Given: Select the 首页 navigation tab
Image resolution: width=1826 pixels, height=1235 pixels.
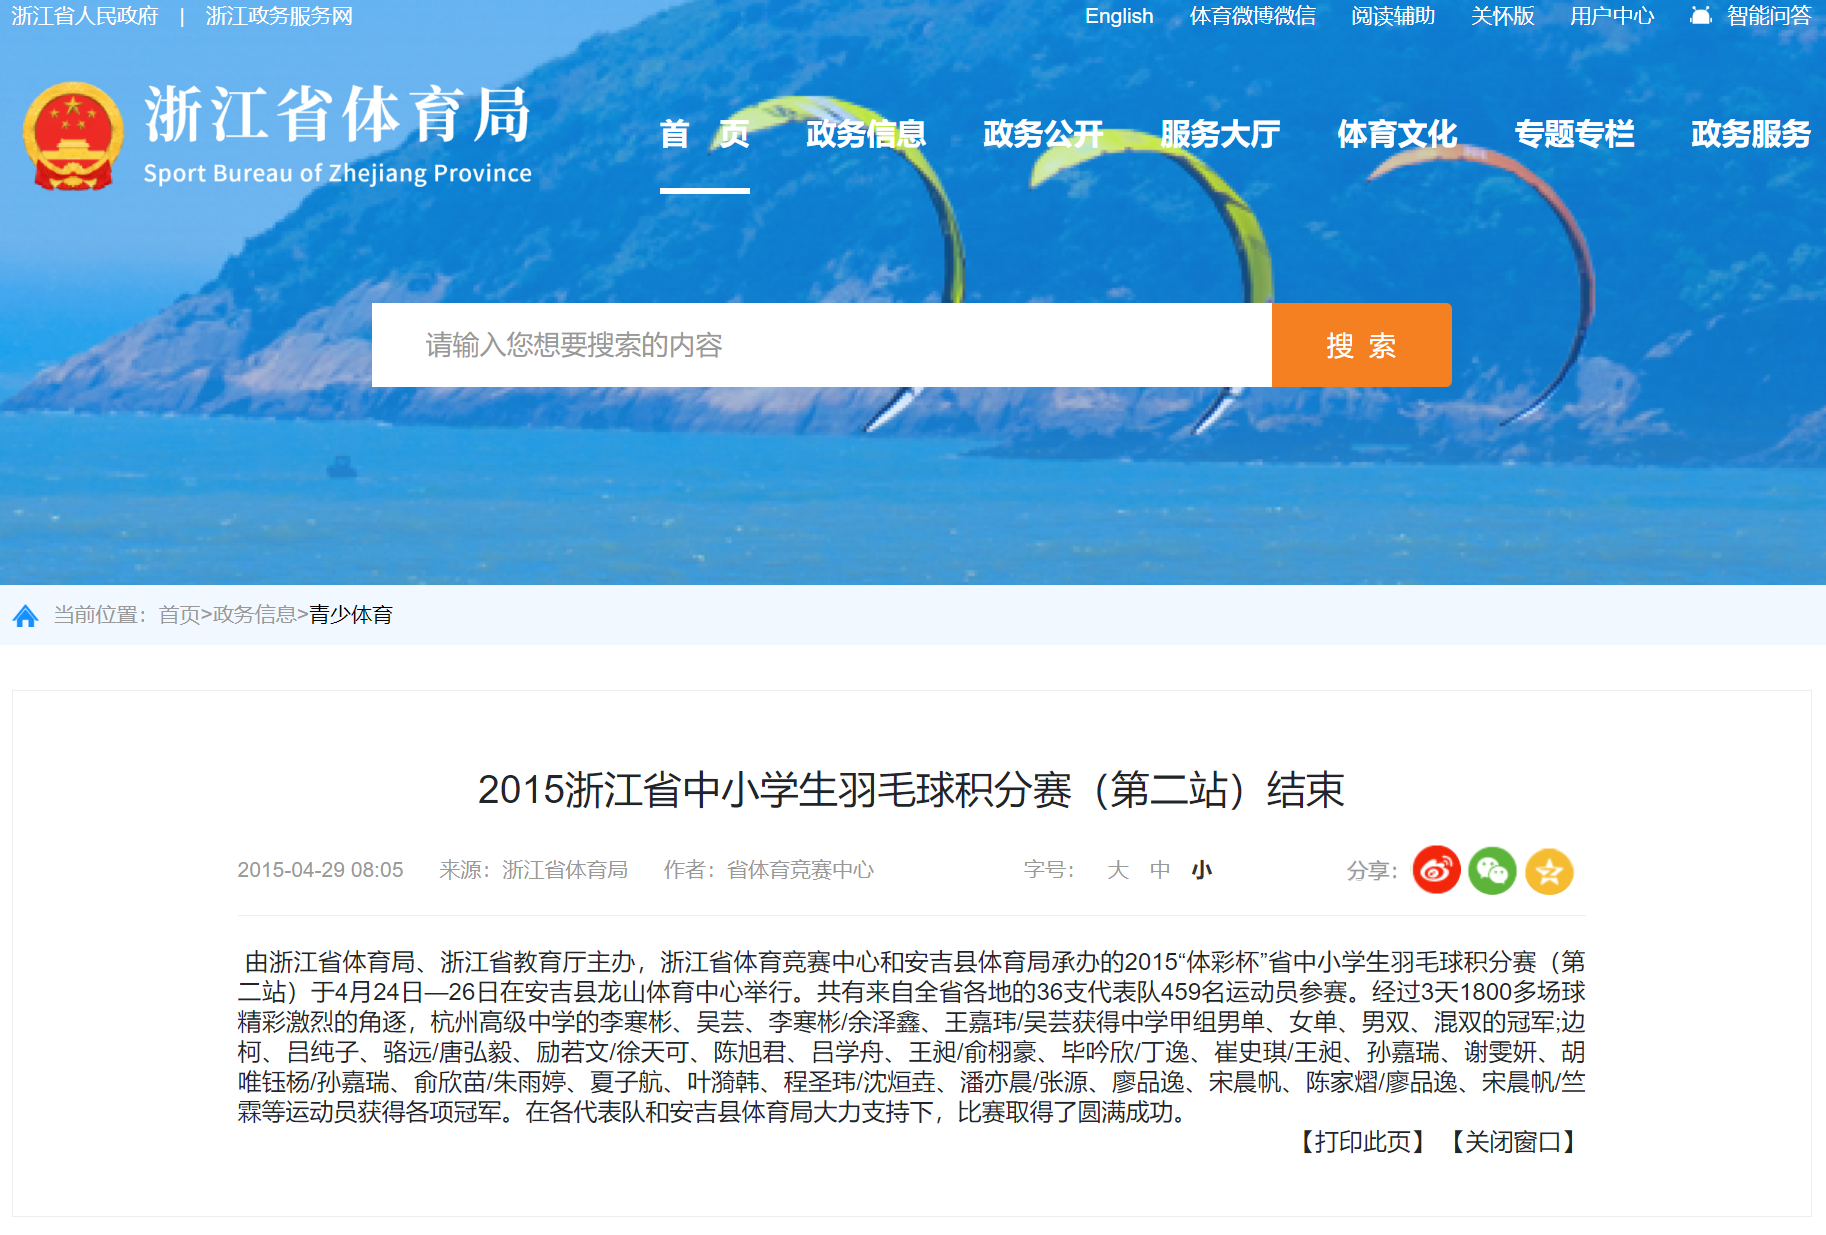Looking at the screenshot, I should pos(704,134).
